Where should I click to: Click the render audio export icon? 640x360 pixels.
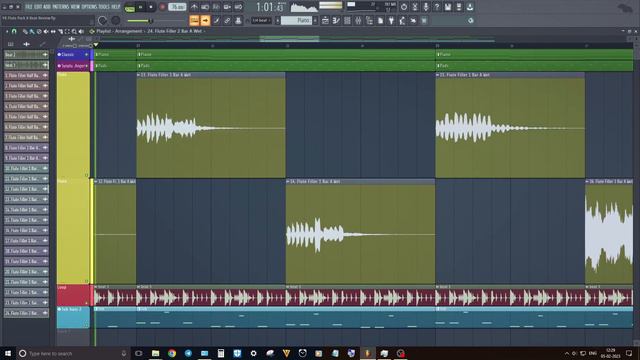point(459,7)
